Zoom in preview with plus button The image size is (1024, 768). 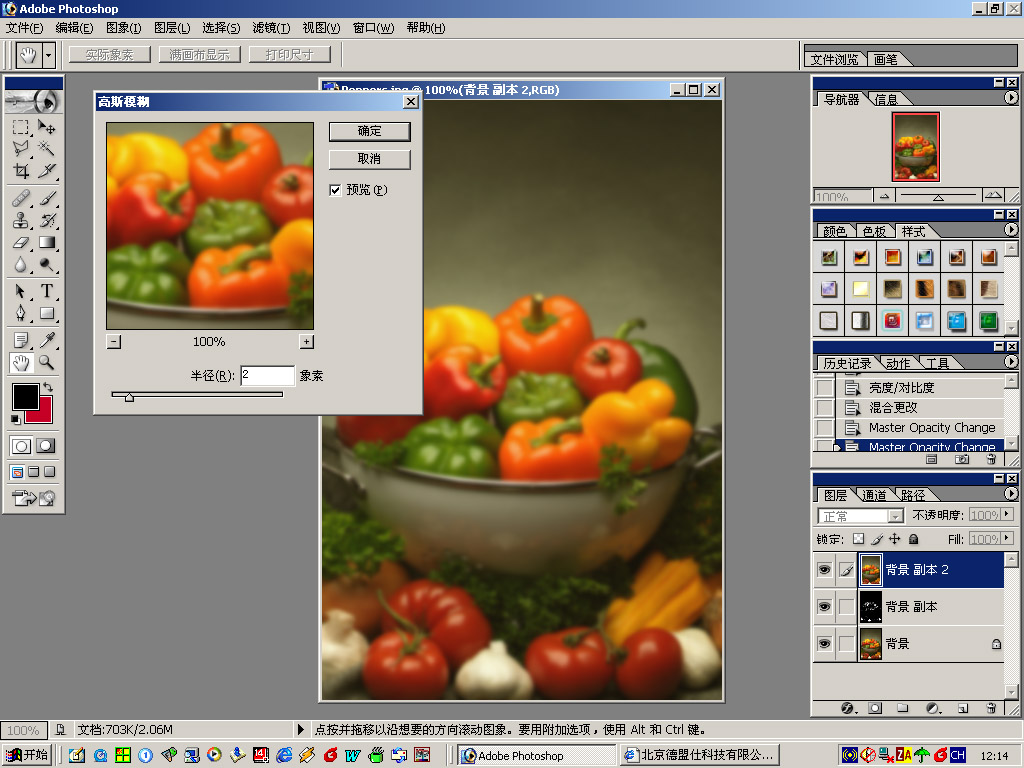306,342
